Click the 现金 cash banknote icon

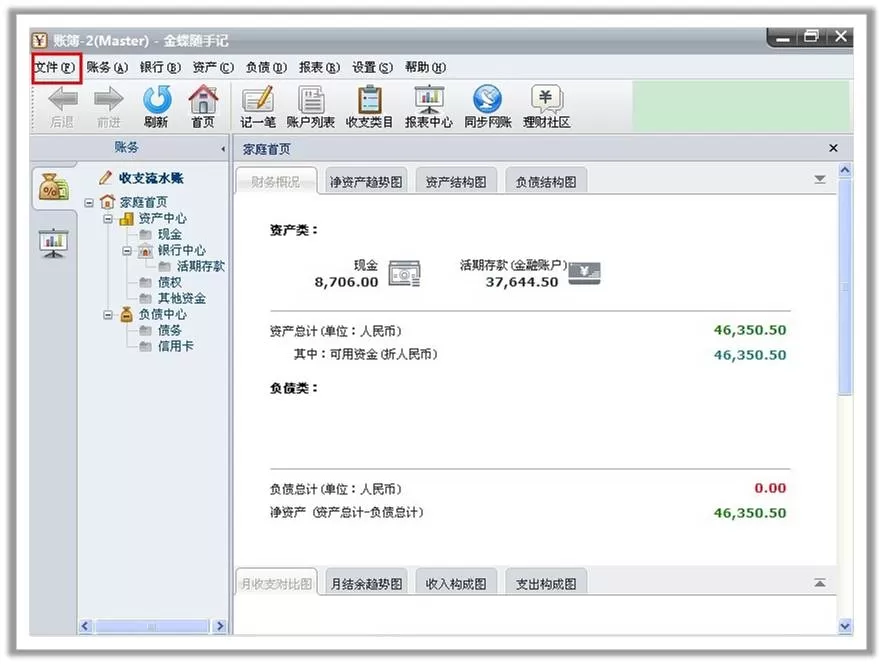coord(404,274)
